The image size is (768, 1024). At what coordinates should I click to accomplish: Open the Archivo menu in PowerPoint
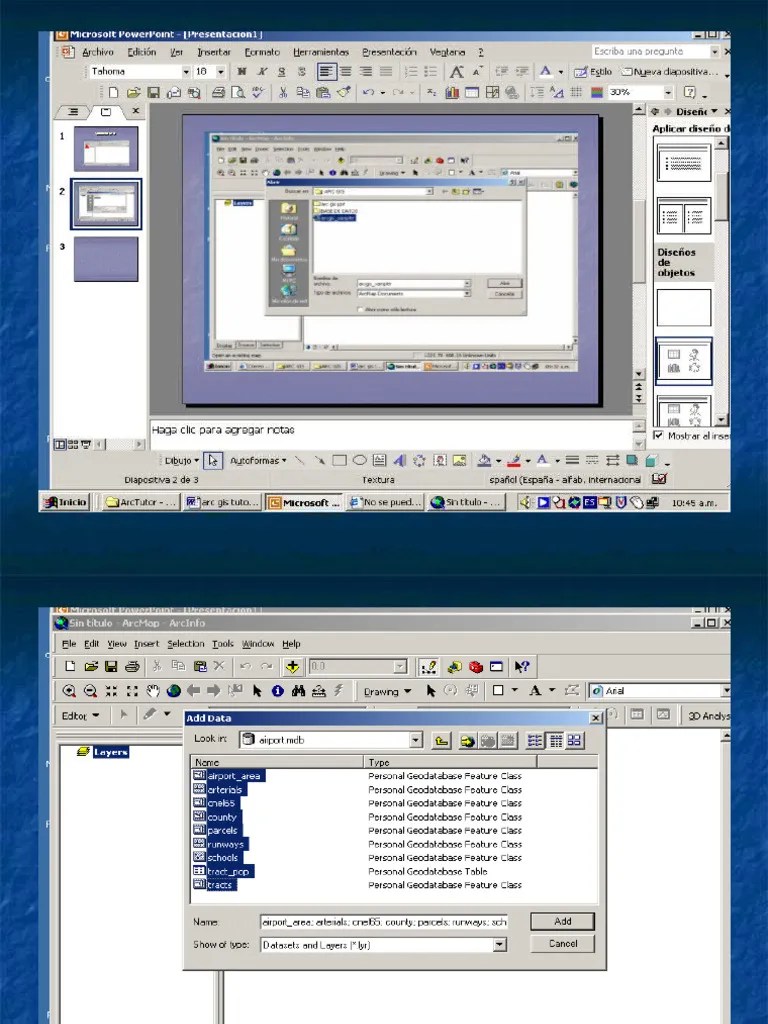pyautogui.click(x=97, y=52)
